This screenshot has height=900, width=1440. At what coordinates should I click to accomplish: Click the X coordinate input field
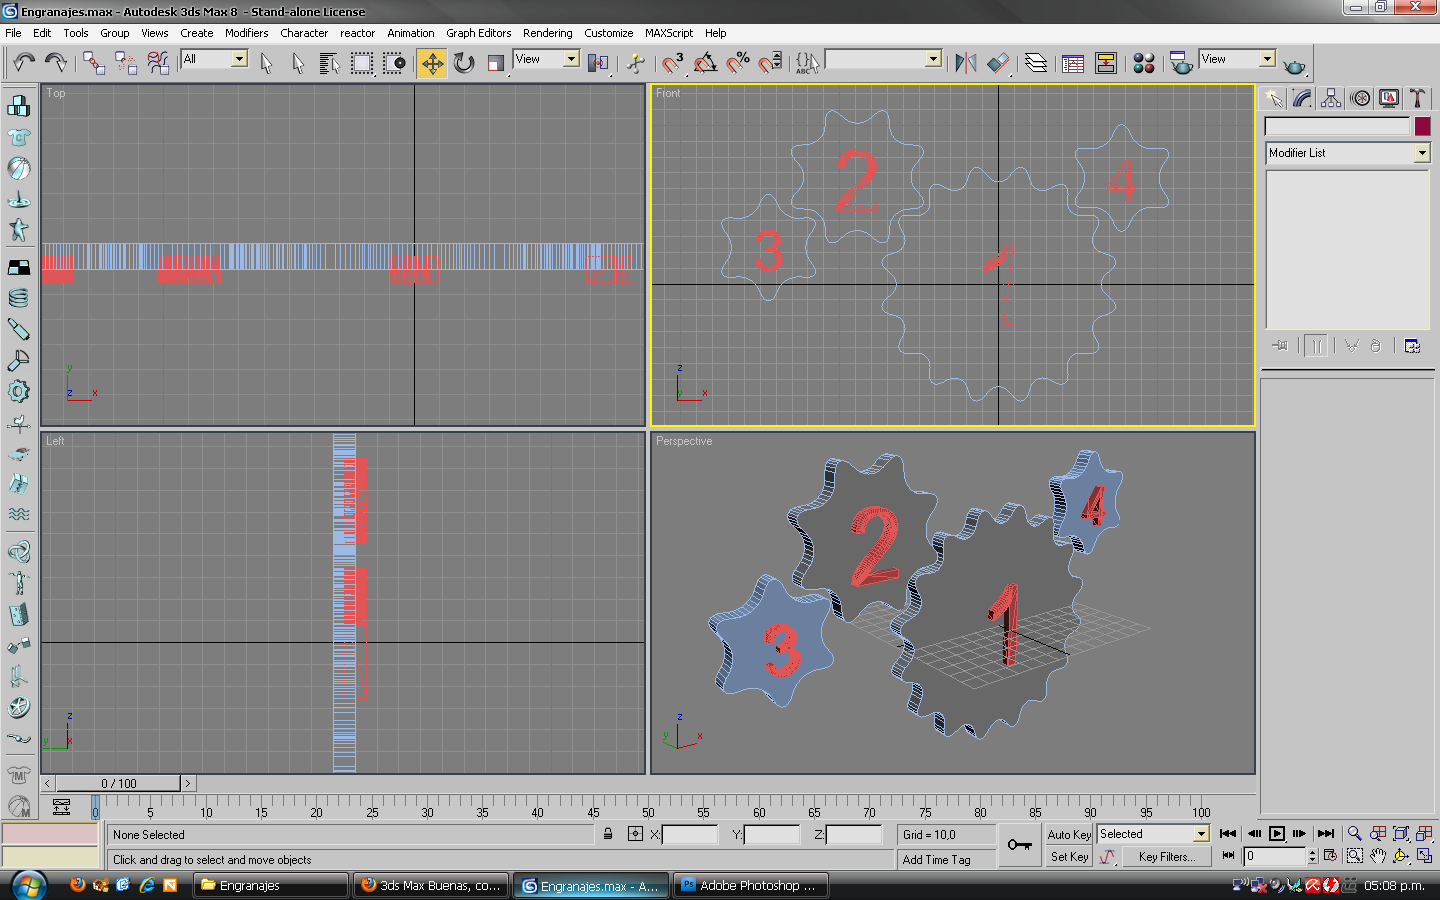(x=690, y=834)
